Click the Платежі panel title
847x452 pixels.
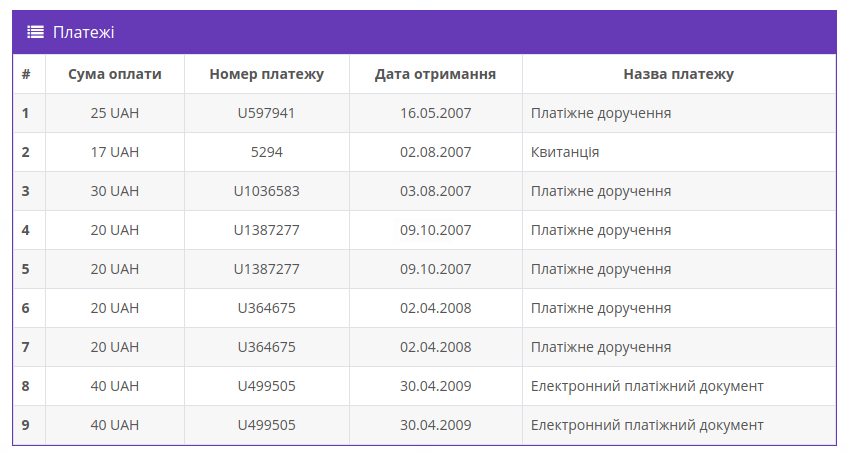point(84,32)
